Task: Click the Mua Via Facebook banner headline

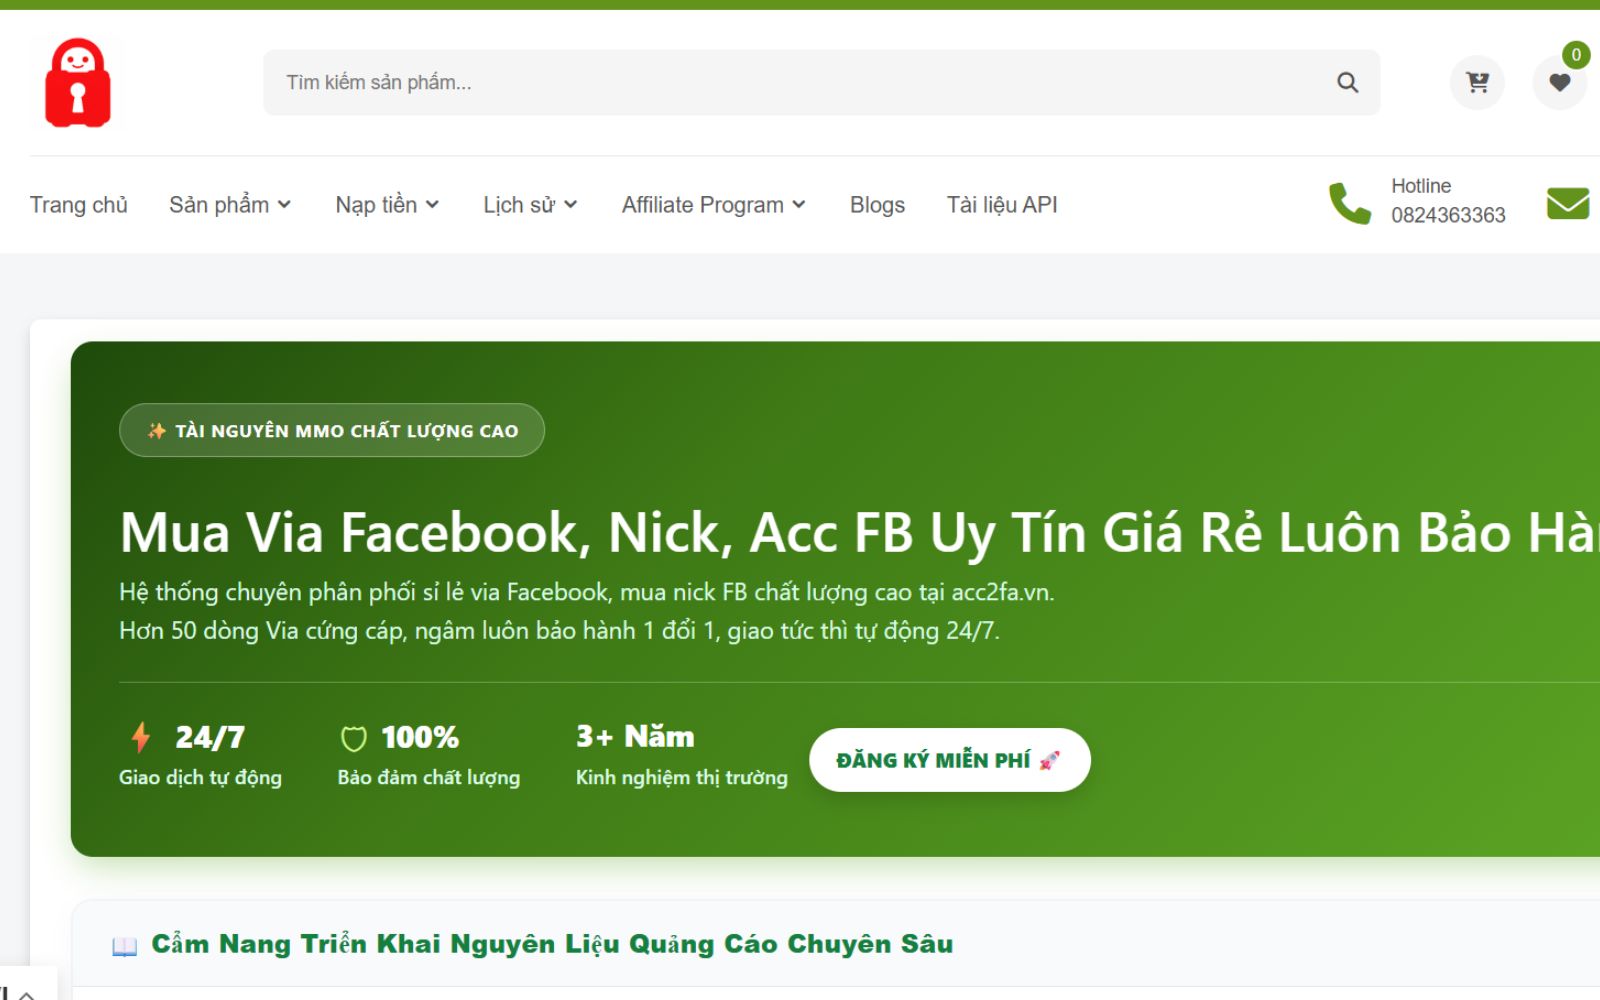Action: pos(859,532)
